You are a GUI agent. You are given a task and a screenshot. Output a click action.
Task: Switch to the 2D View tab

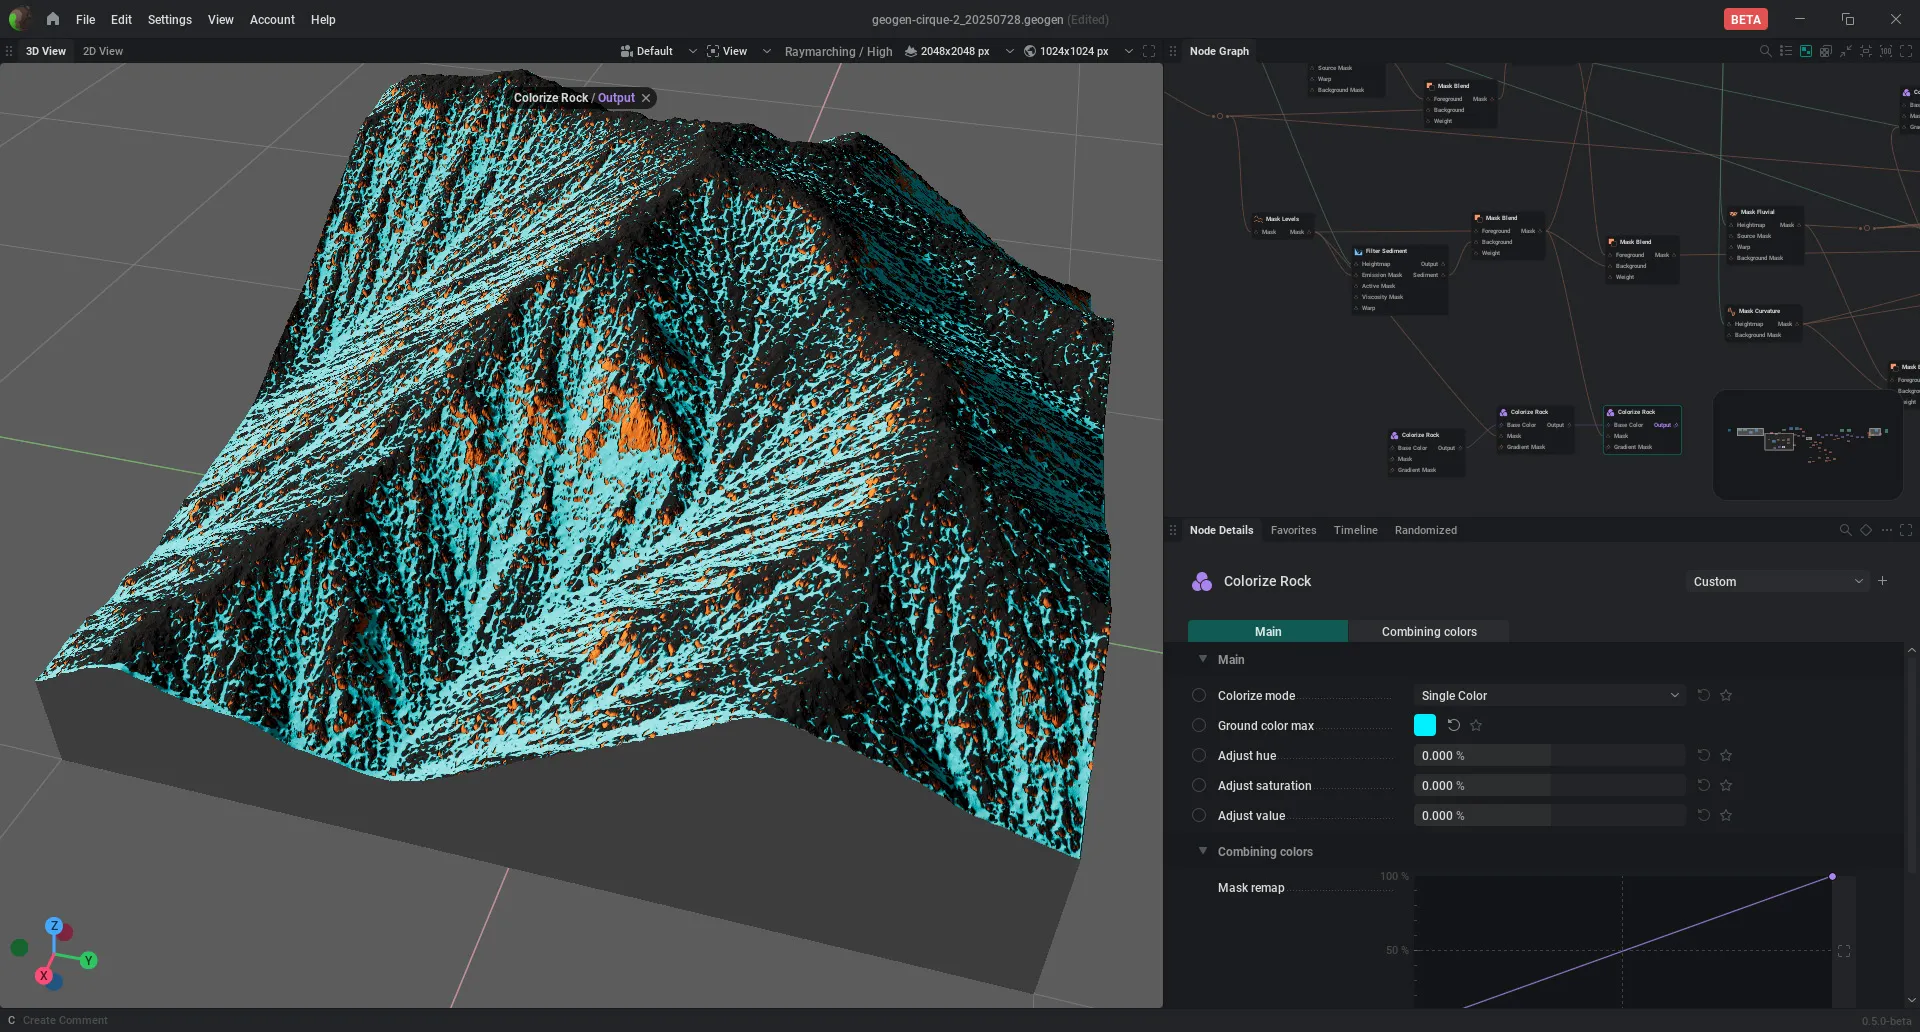(x=103, y=51)
